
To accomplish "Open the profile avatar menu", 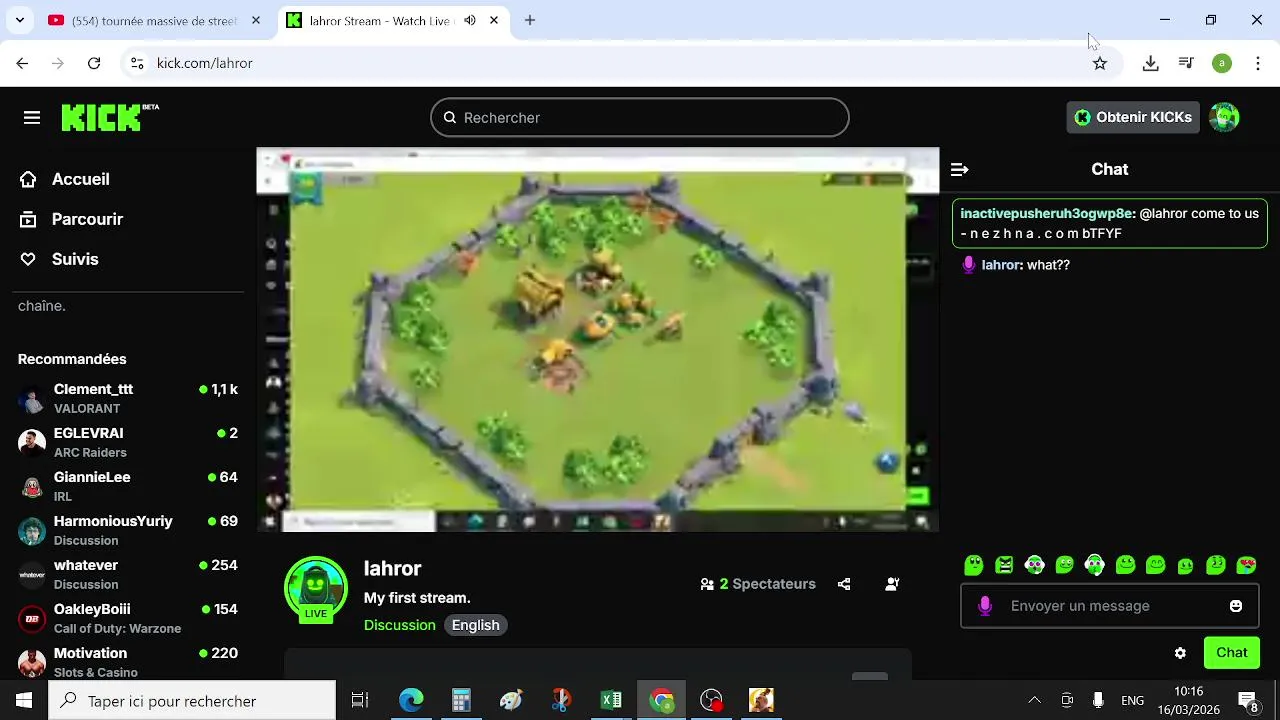I will (x=1224, y=117).
